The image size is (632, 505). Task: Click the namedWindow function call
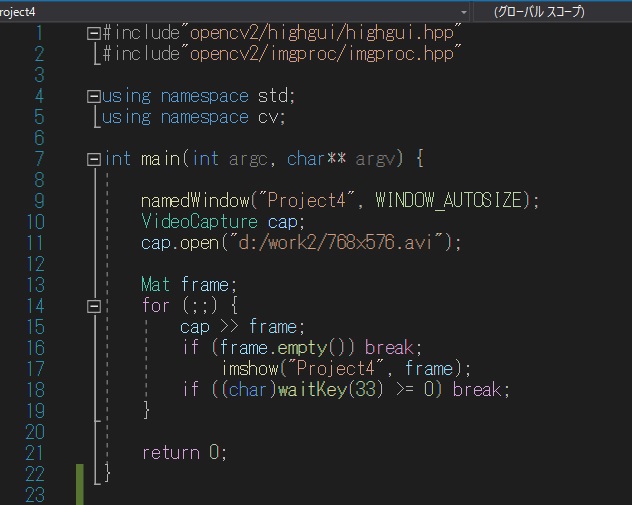point(195,200)
